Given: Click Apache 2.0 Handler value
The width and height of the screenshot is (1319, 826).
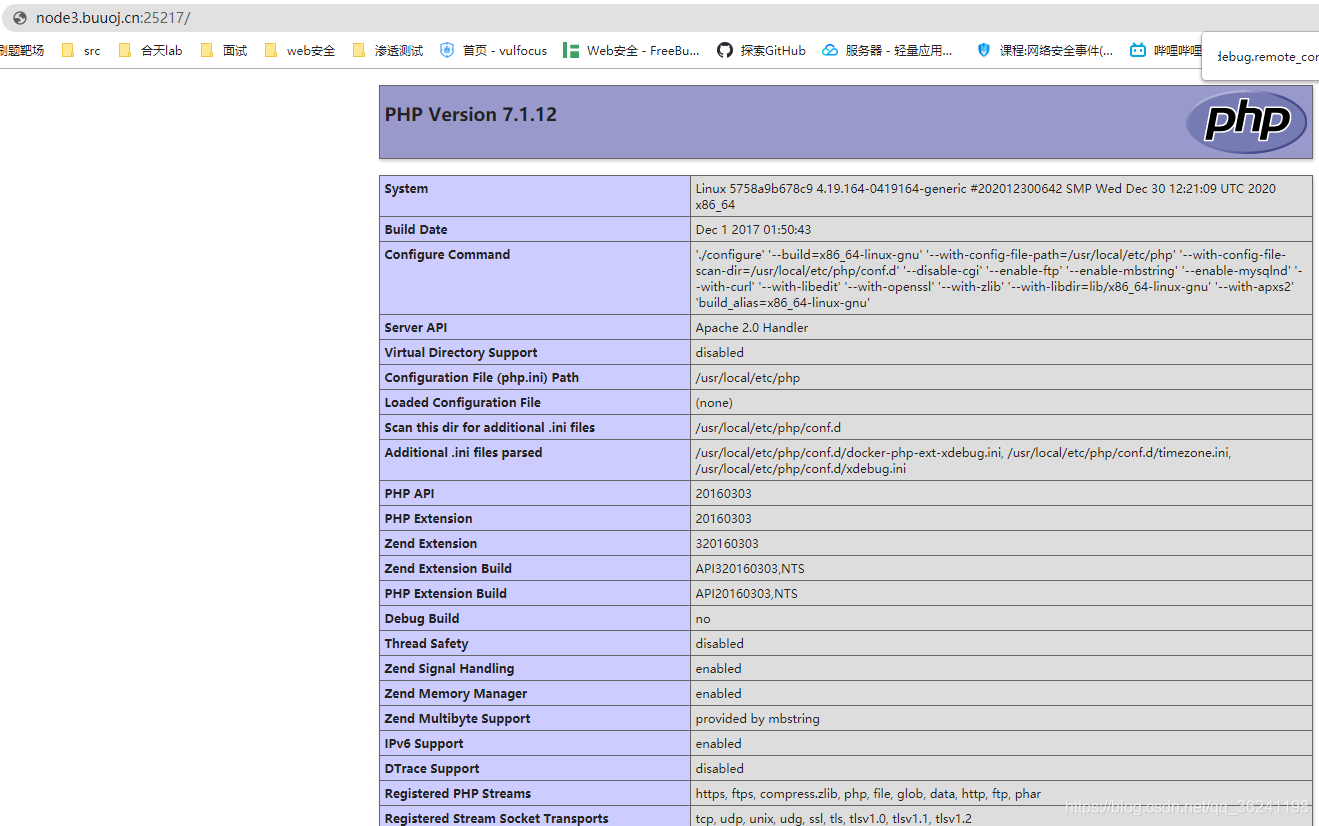Looking at the screenshot, I should coord(752,328).
